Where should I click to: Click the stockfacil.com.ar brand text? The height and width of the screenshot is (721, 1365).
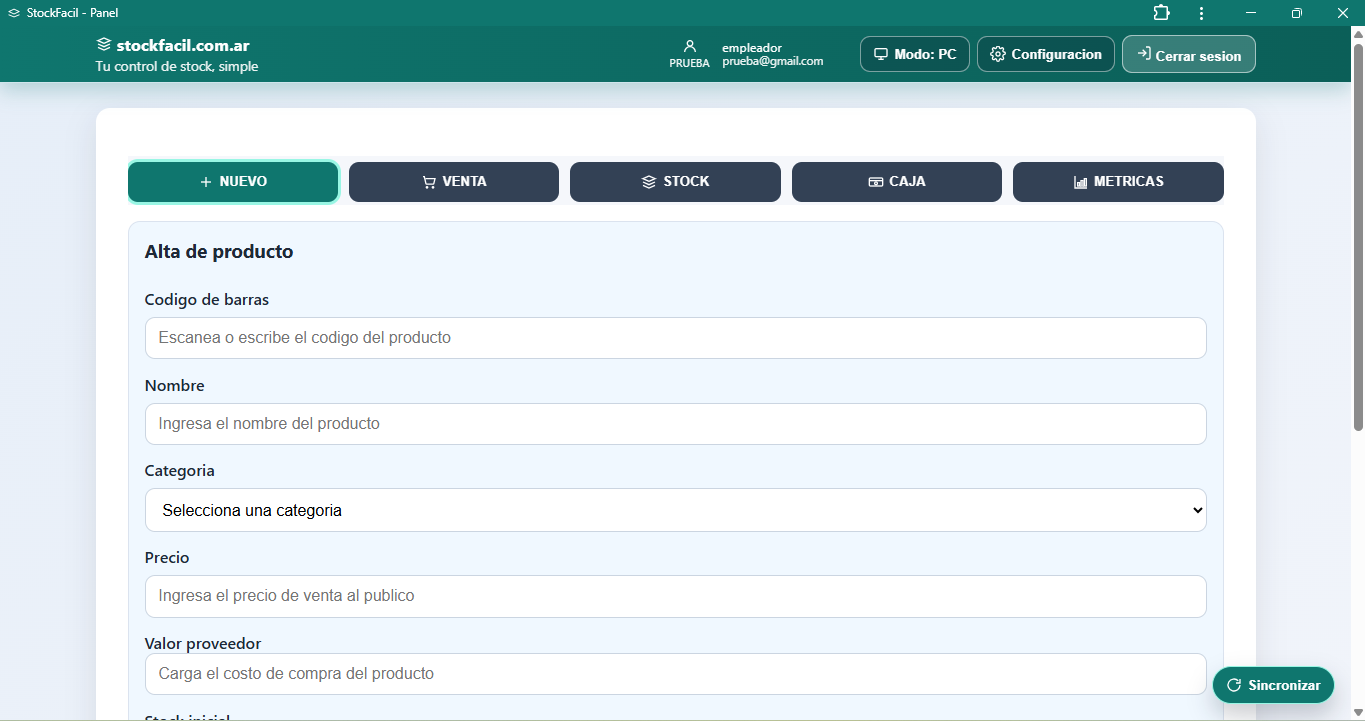coord(183,45)
